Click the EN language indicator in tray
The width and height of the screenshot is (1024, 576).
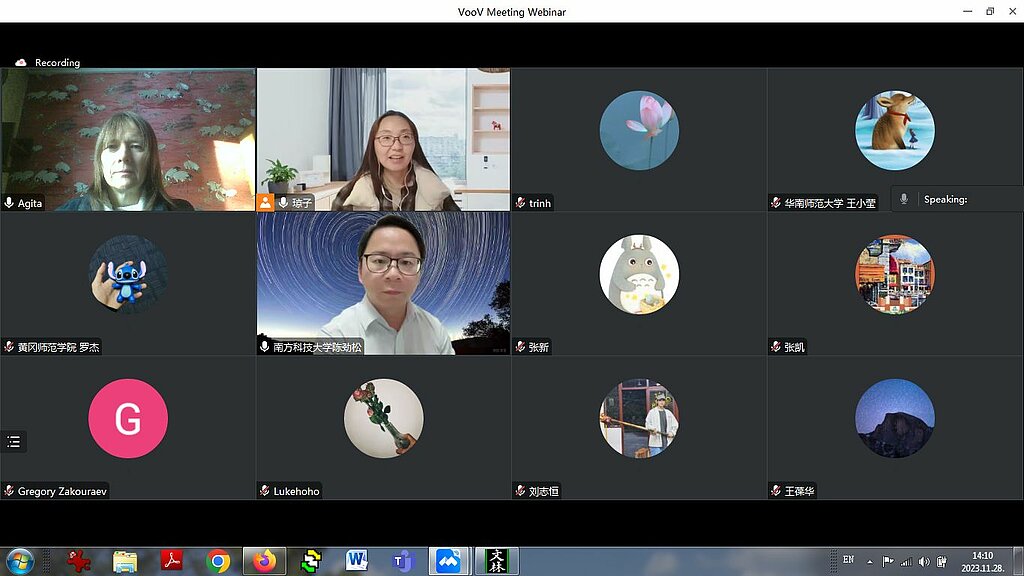[848, 559]
